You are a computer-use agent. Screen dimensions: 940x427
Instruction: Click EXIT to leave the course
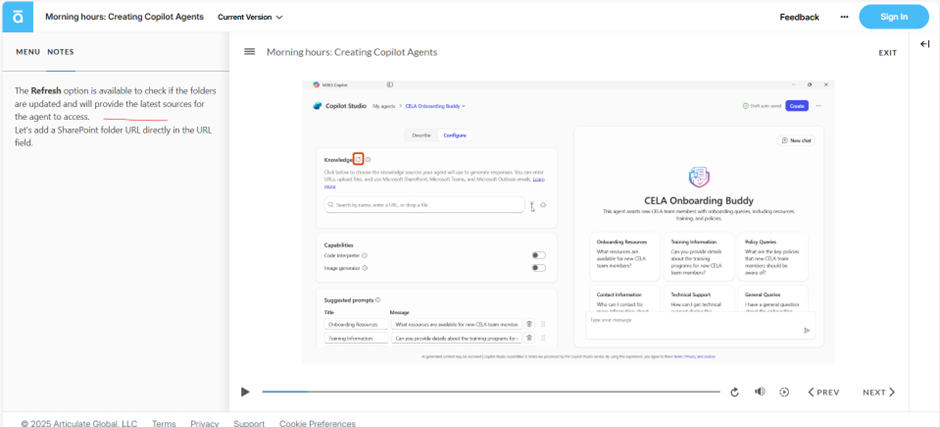[888, 53]
